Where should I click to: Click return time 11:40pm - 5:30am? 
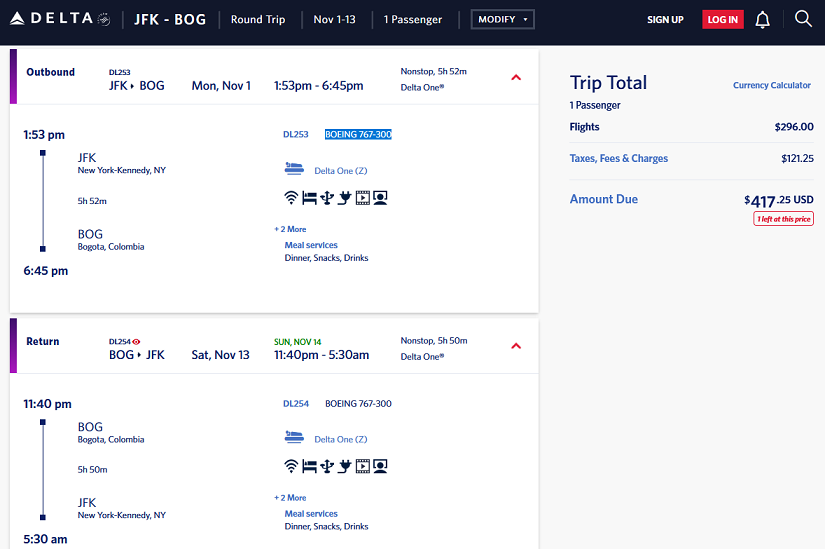[x=321, y=355]
